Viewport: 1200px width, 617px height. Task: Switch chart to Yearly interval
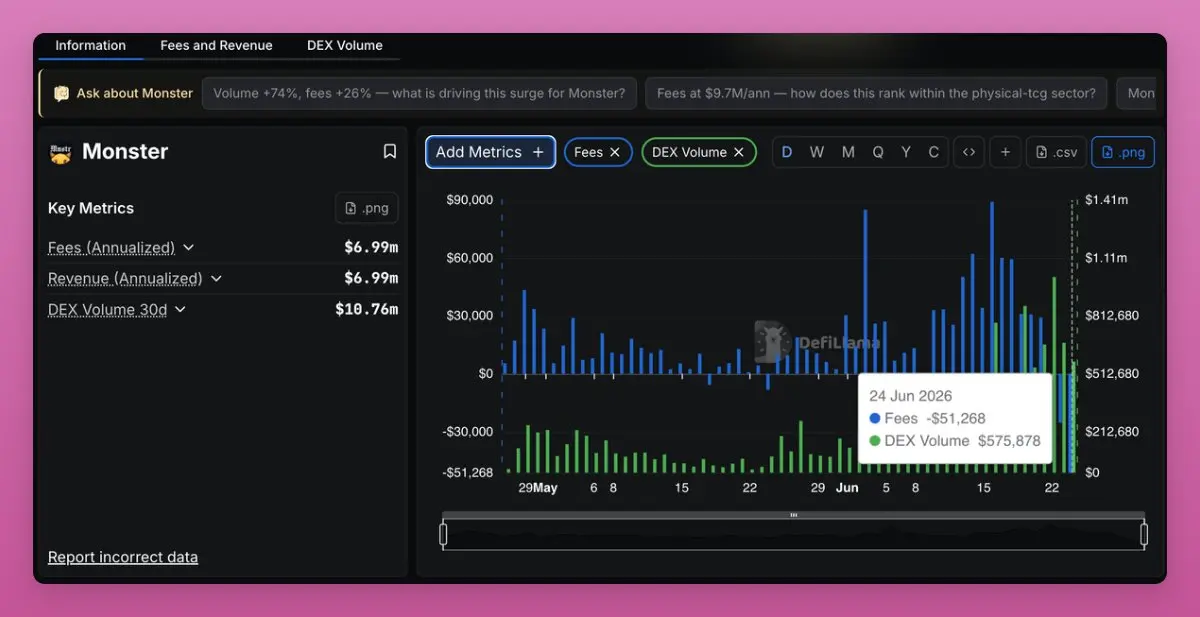point(906,152)
